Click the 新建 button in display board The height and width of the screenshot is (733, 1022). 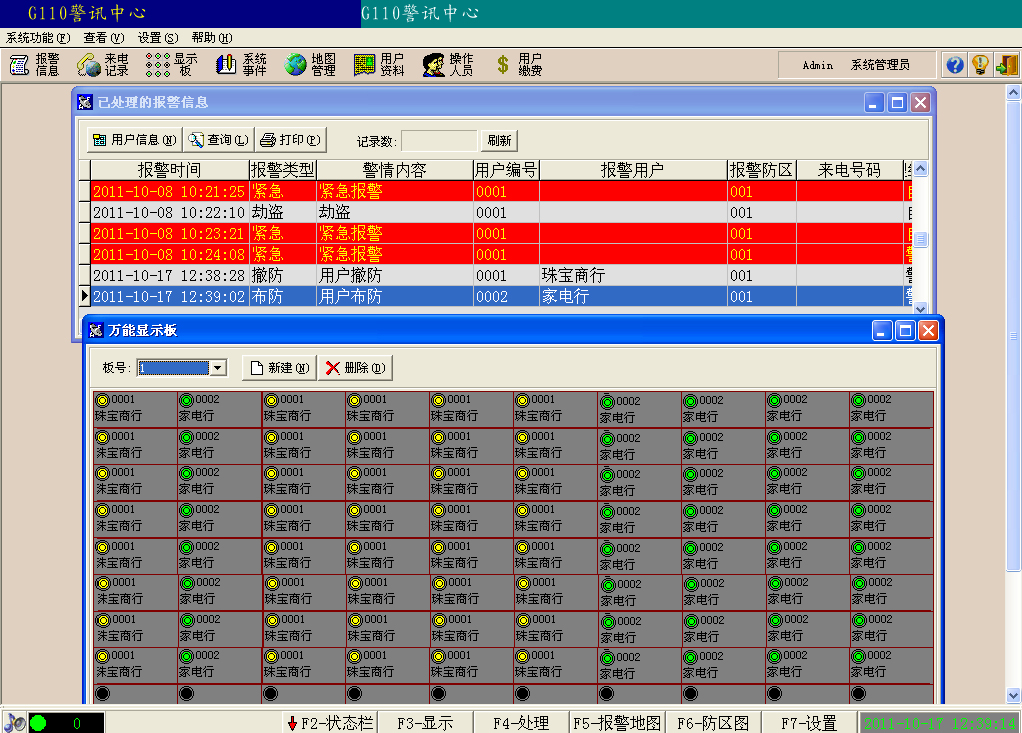tap(279, 368)
